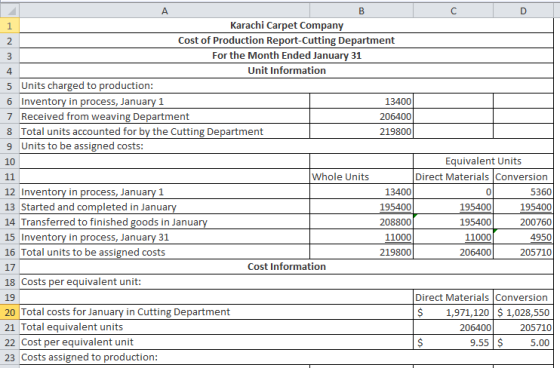Click 'Units charged to production:' cell
560x368 pixels.
tap(286, 86)
